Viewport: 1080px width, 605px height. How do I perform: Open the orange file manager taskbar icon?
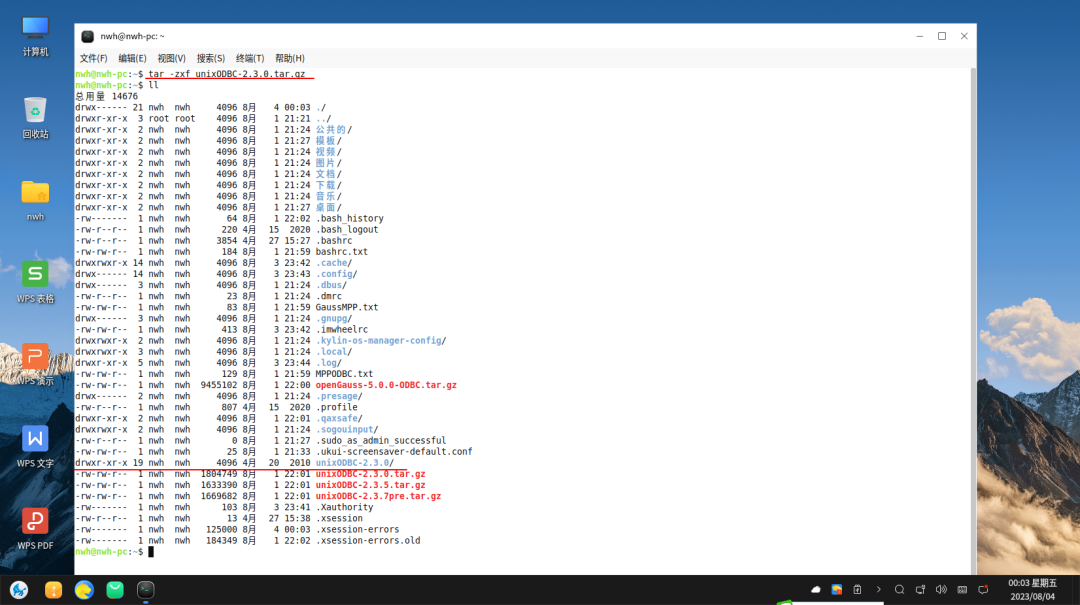click(53, 590)
